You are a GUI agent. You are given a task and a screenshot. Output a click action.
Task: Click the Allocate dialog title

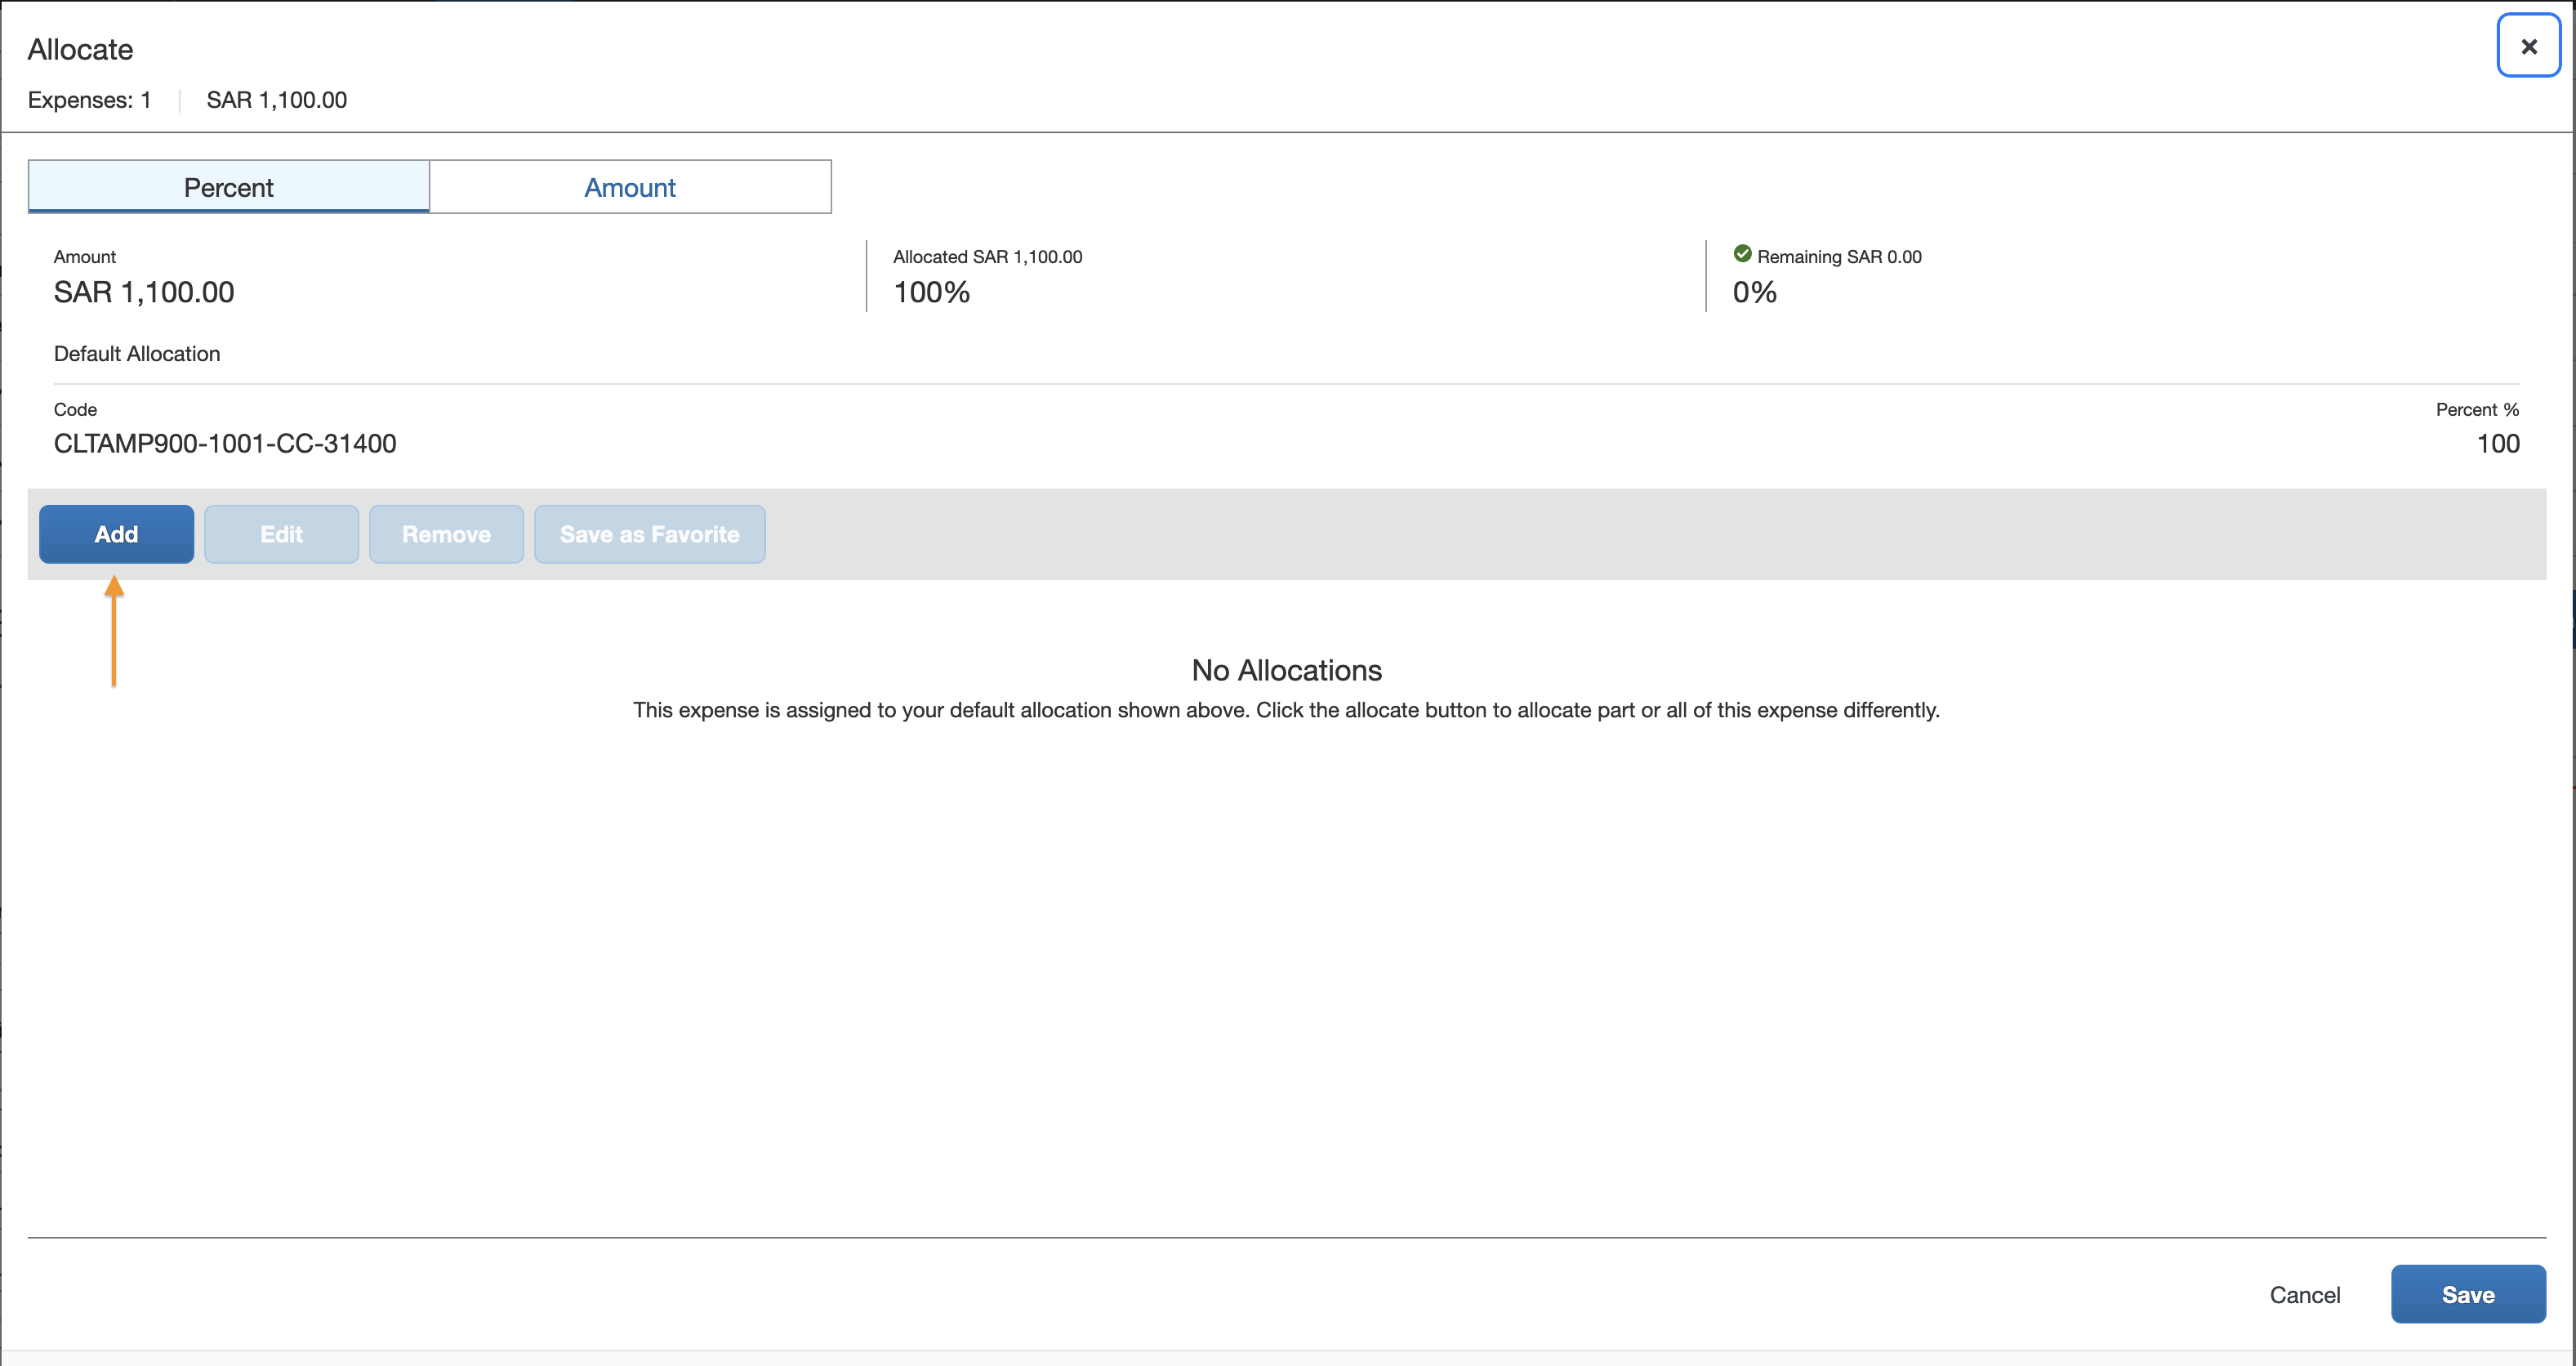coord(80,49)
